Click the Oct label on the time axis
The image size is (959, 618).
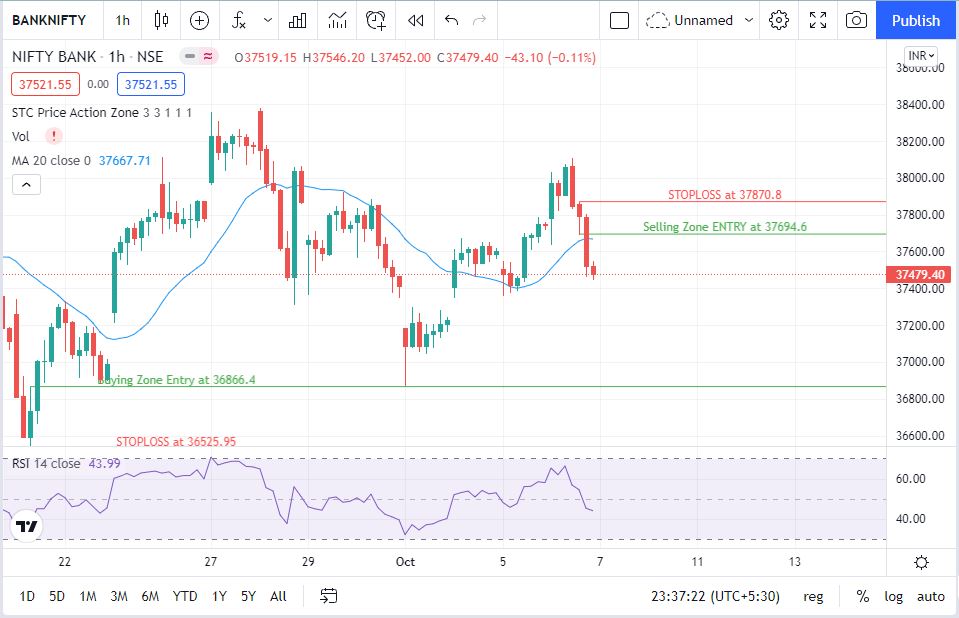click(405, 562)
